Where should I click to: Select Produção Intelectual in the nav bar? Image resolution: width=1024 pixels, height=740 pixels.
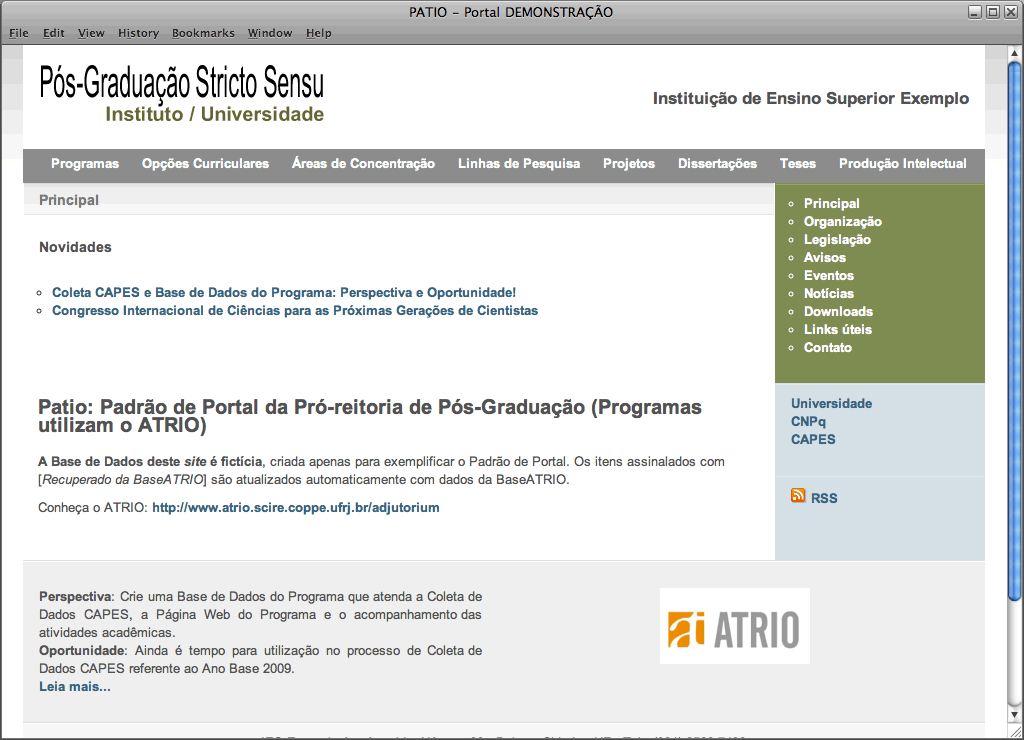(x=902, y=164)
